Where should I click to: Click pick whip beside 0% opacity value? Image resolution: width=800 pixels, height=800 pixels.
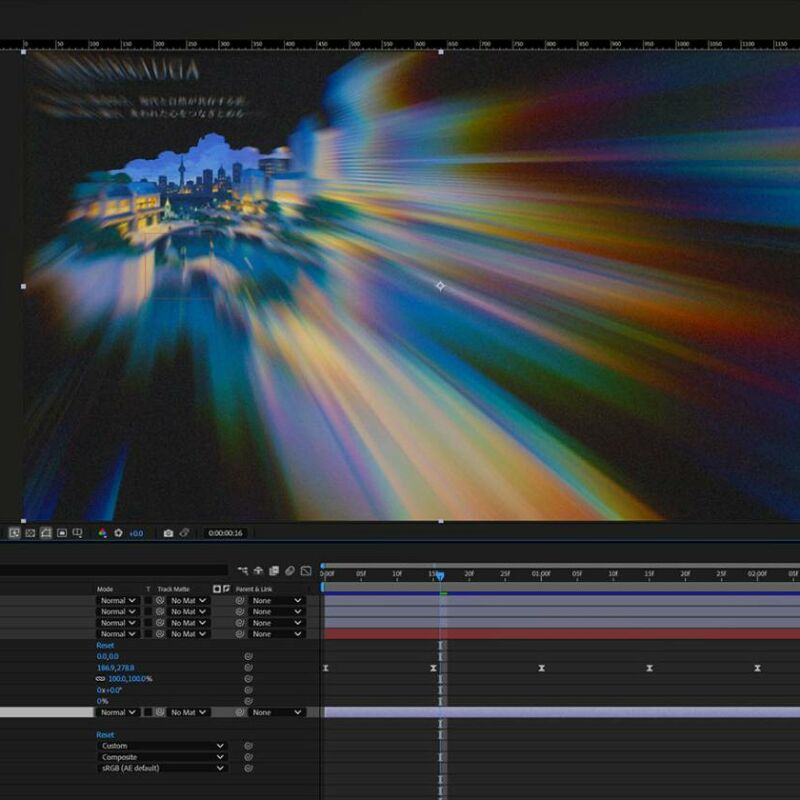pos(248,701)
